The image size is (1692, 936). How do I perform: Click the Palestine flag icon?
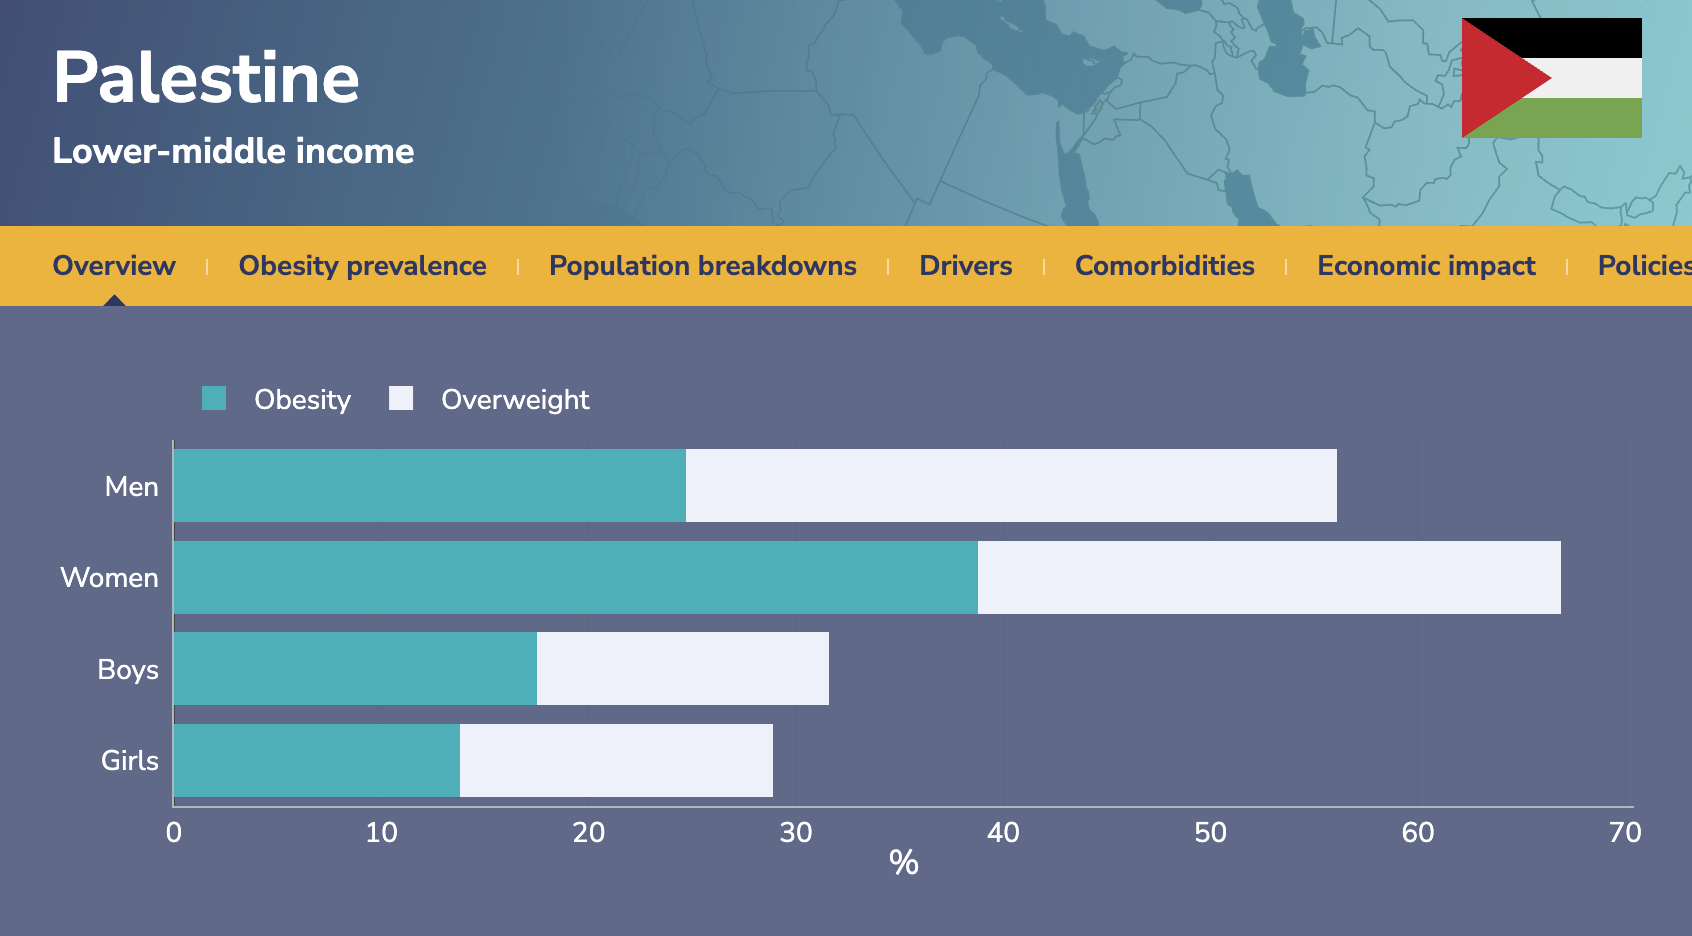[1551, 78]
